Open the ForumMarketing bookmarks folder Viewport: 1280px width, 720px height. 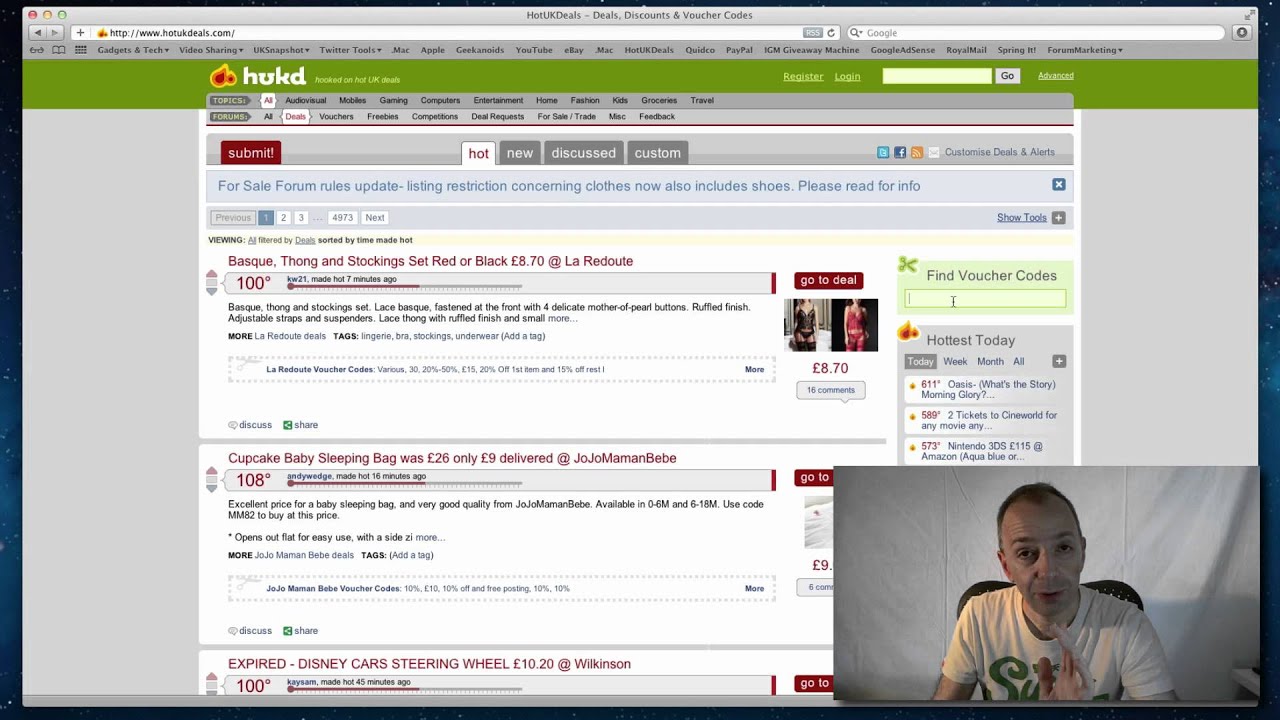[1085, 50]
